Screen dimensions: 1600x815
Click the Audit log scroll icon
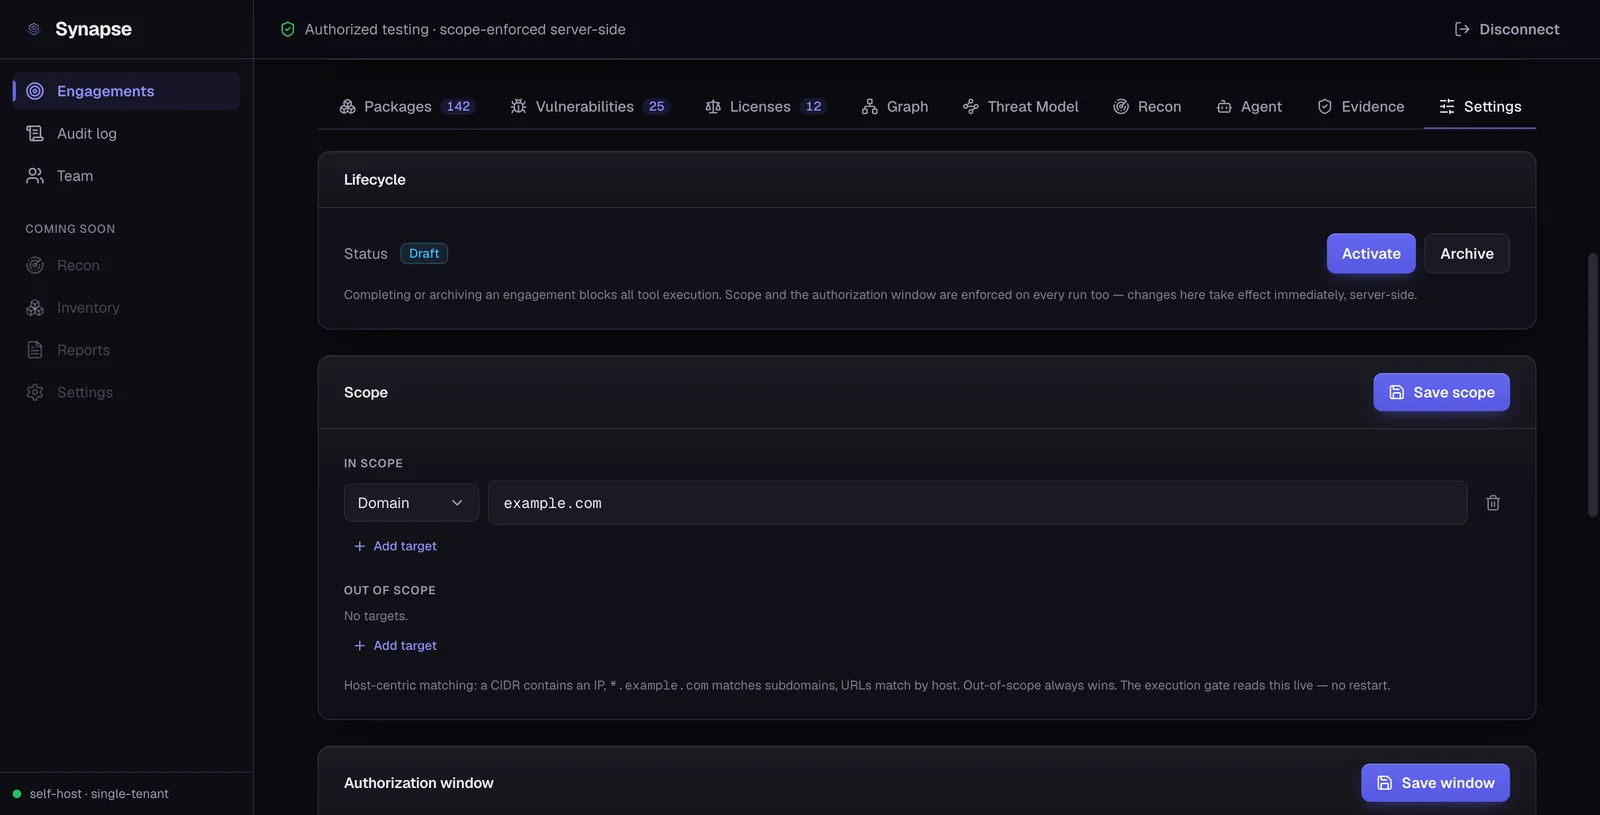click(x=35, y=133)
